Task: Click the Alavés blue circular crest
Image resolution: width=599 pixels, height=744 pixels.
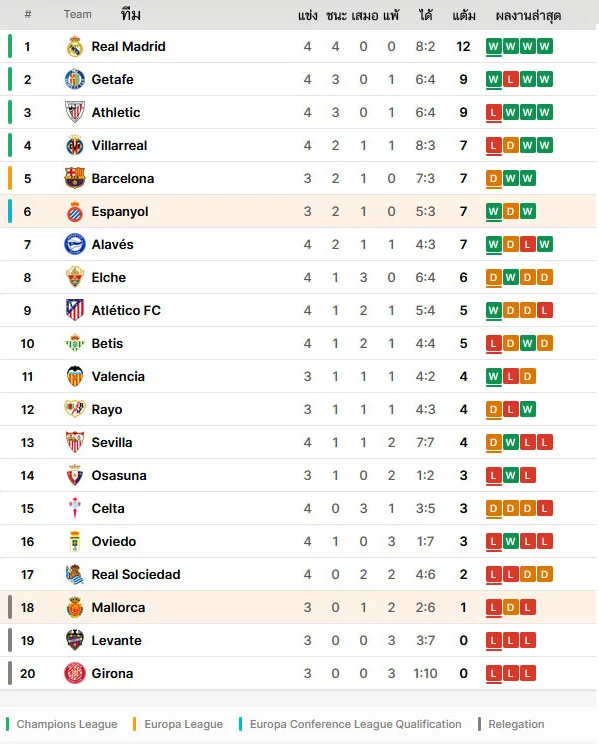Action: [75, 244]
